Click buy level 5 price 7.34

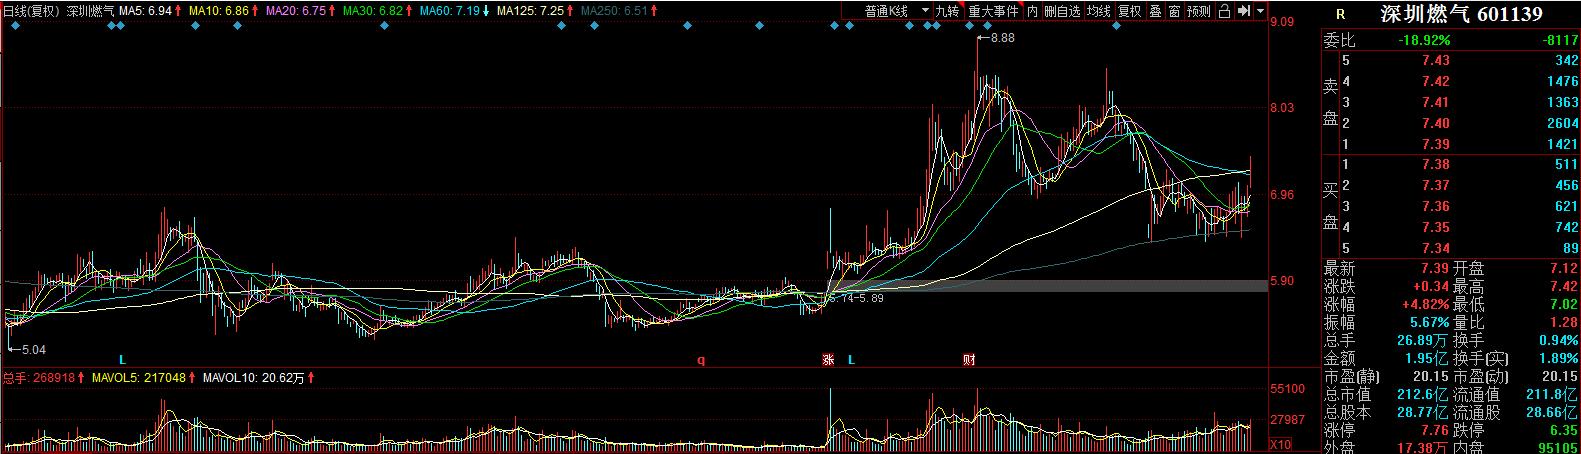(1436, 249)
